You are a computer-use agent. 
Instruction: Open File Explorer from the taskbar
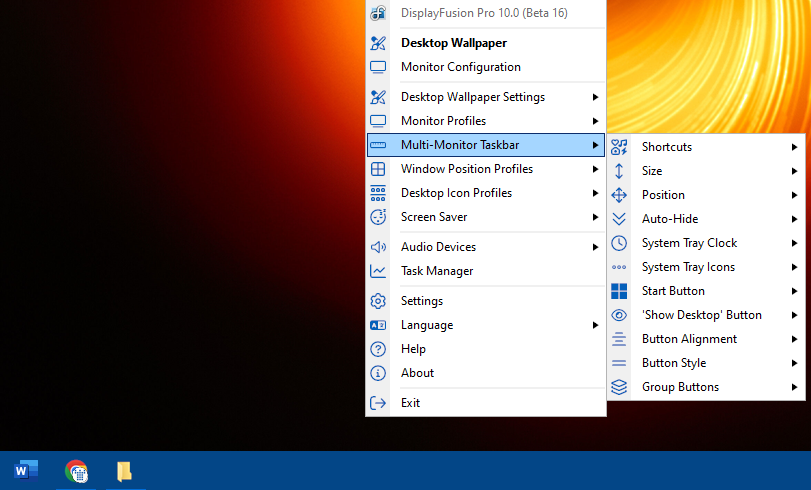[124, 471]
